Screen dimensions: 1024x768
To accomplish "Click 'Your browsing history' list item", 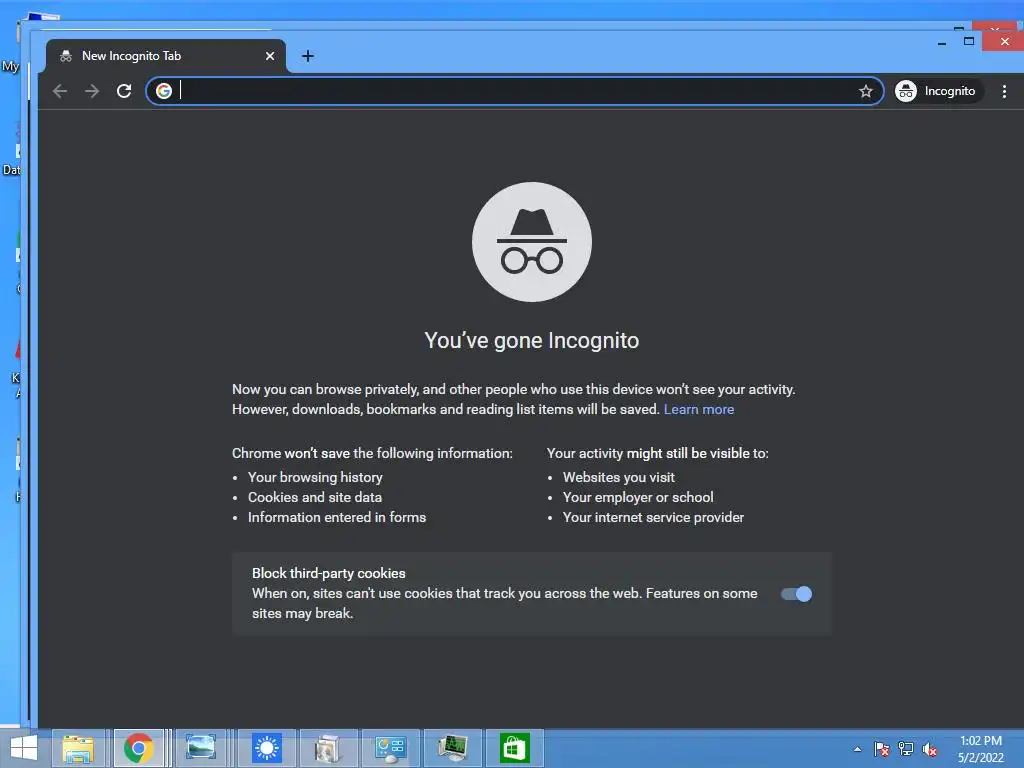I will pos(315,477).
